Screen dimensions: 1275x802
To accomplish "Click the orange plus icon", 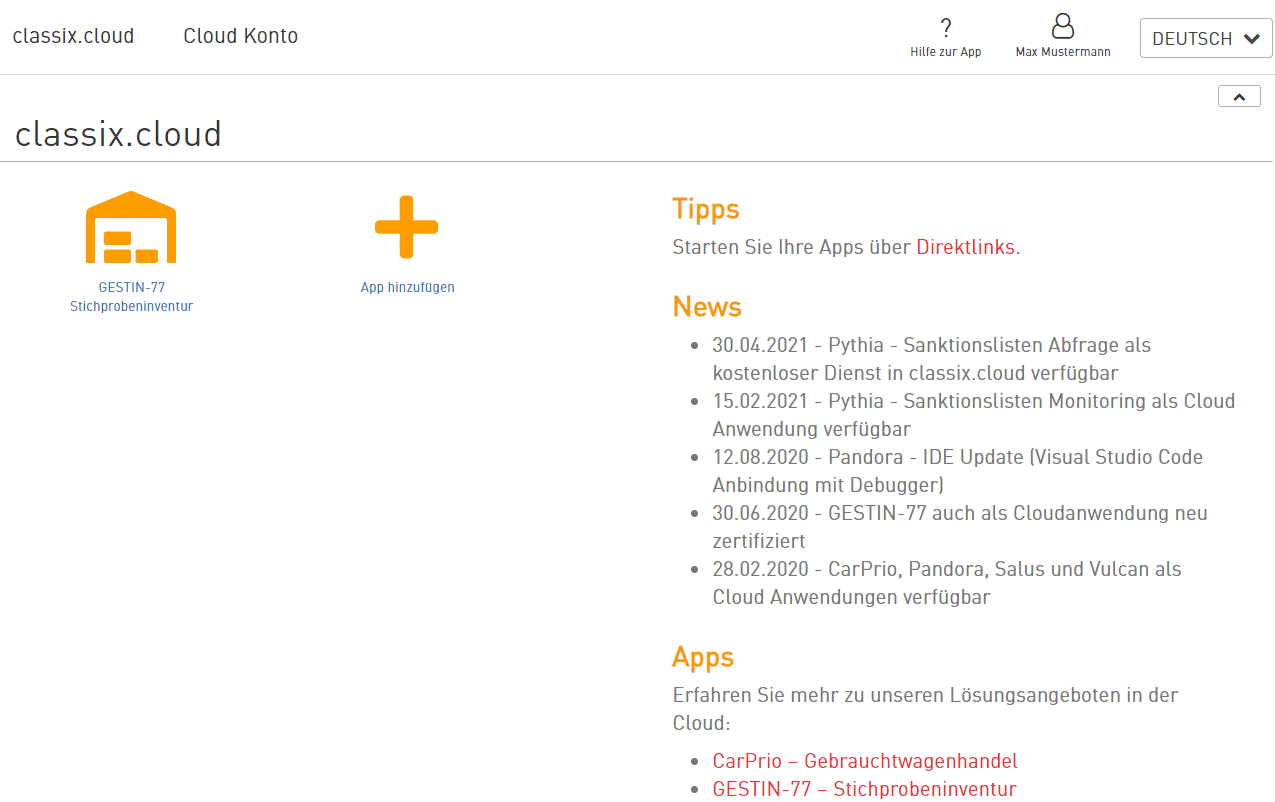I will pyautogui.click(x=406, y=227).
